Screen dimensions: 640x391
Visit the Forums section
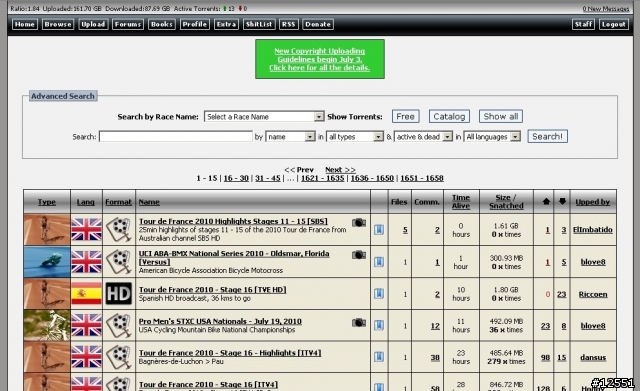pos(128,24)
